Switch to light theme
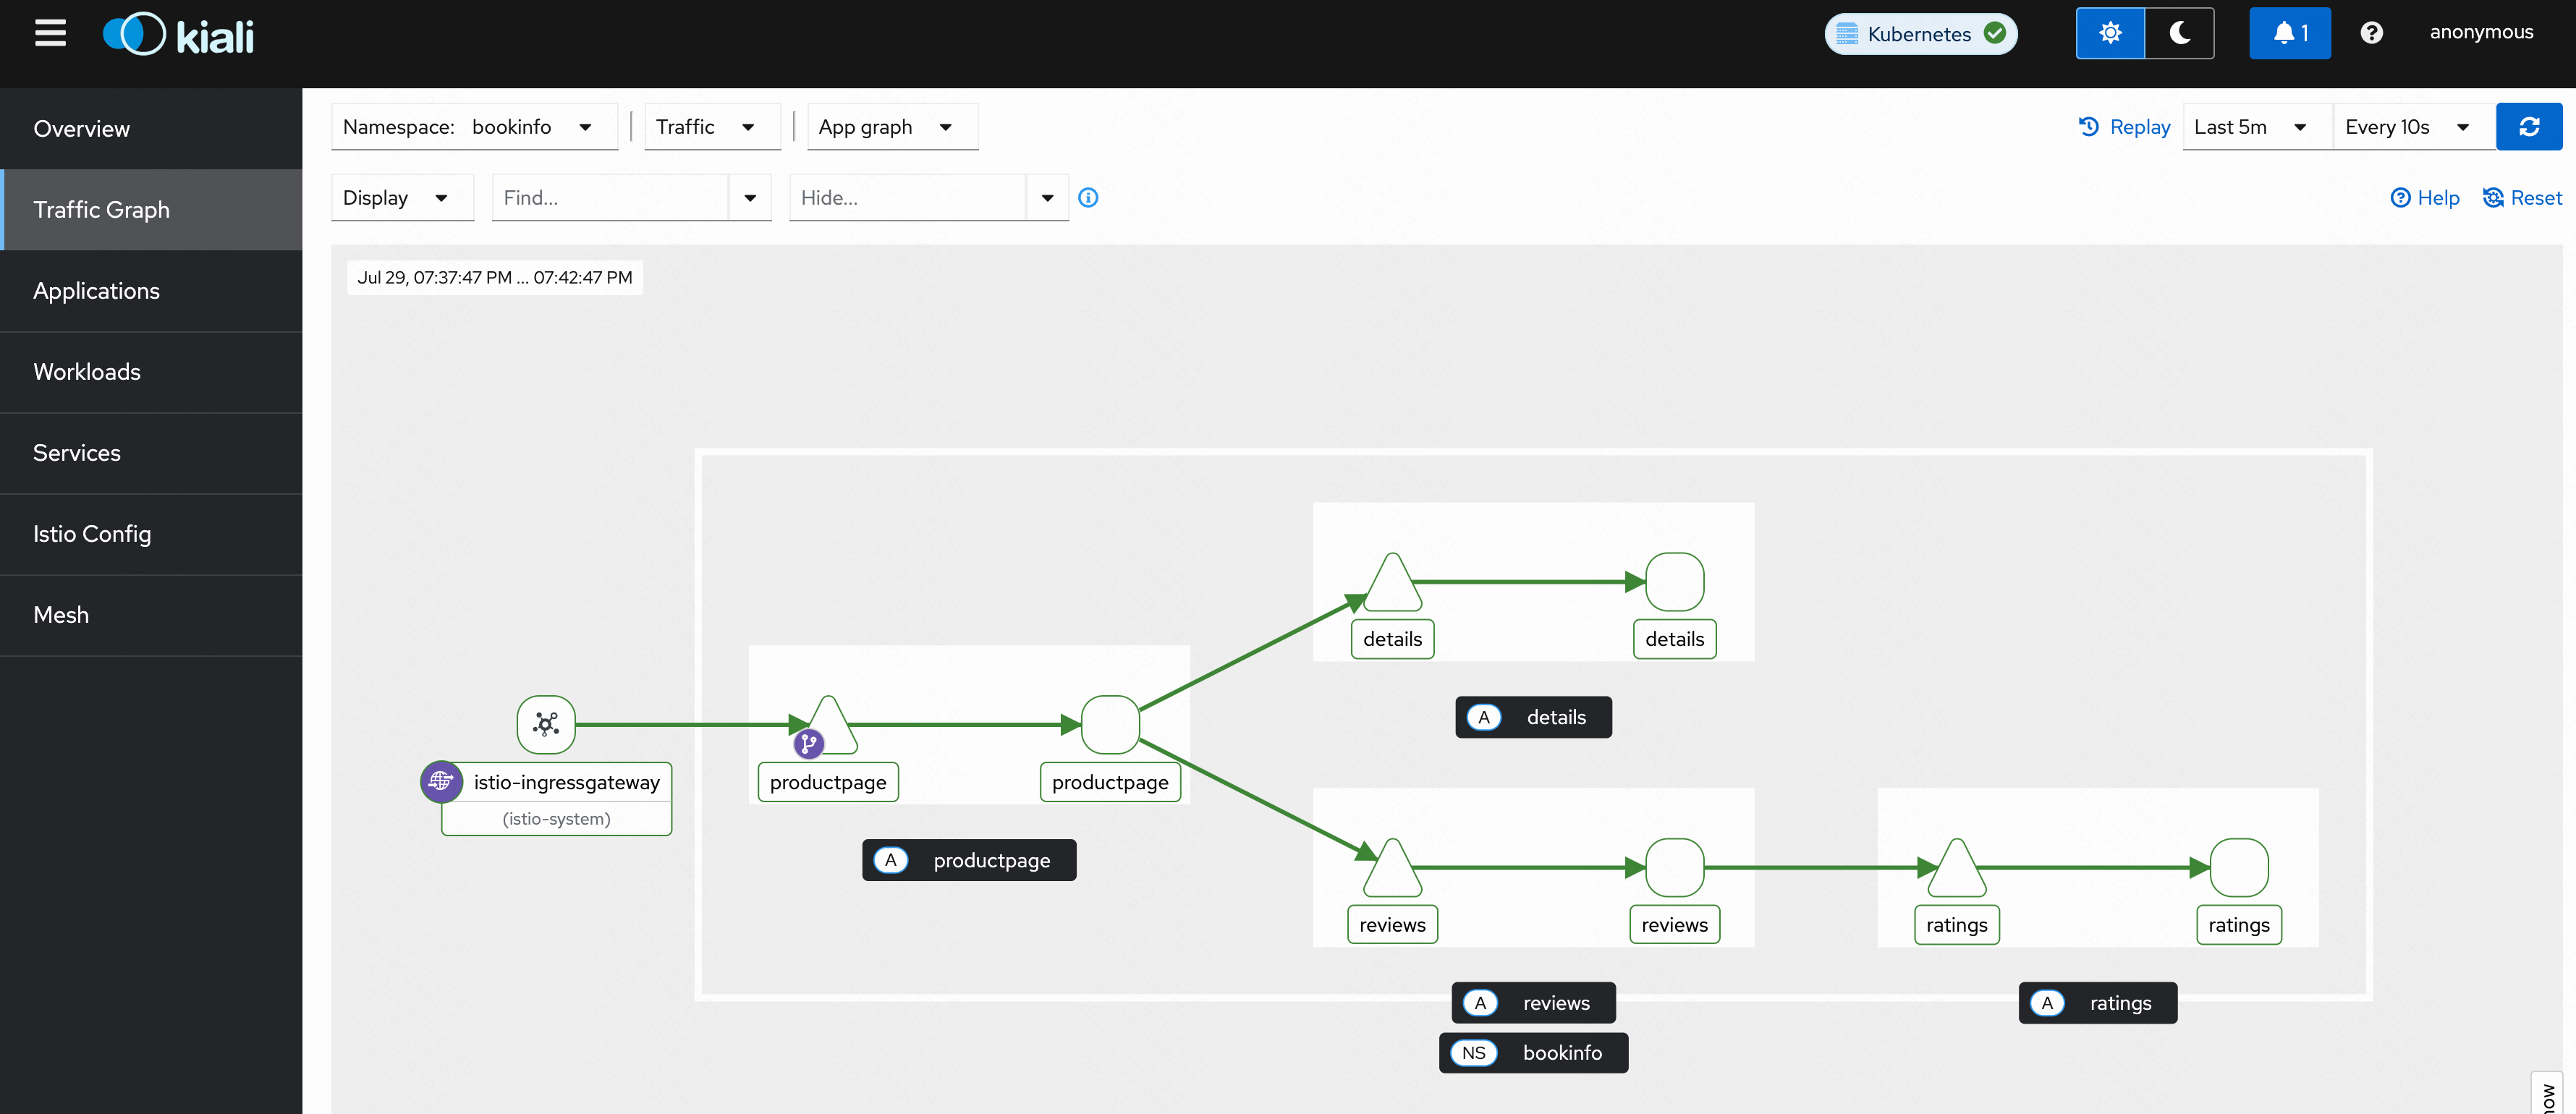2576x1114 pixels. pos(2110,33)
